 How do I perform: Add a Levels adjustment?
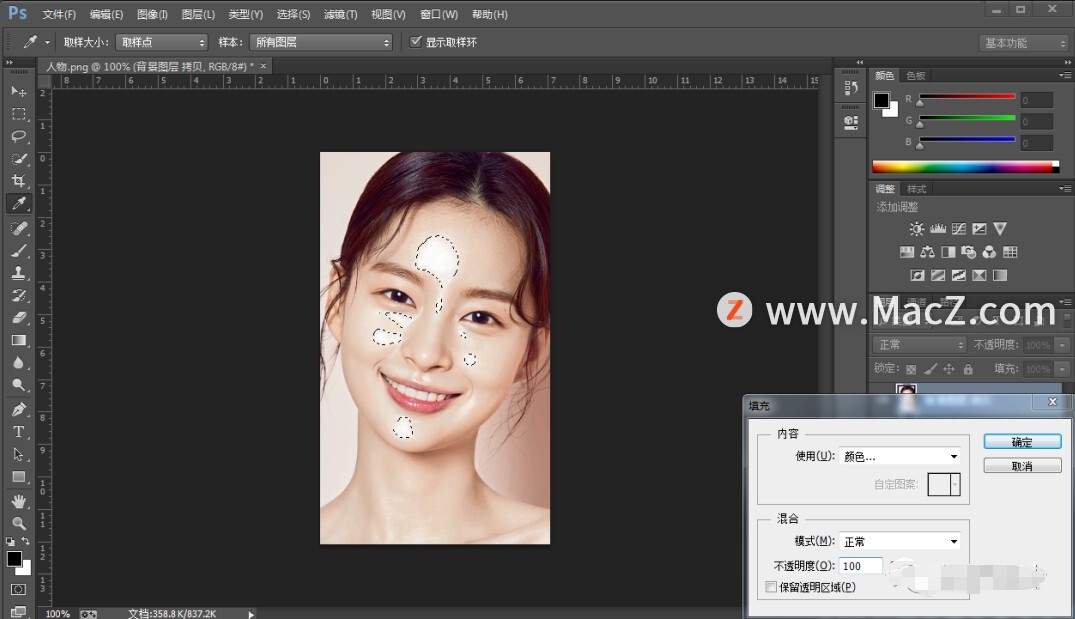[x=938, y=229]
